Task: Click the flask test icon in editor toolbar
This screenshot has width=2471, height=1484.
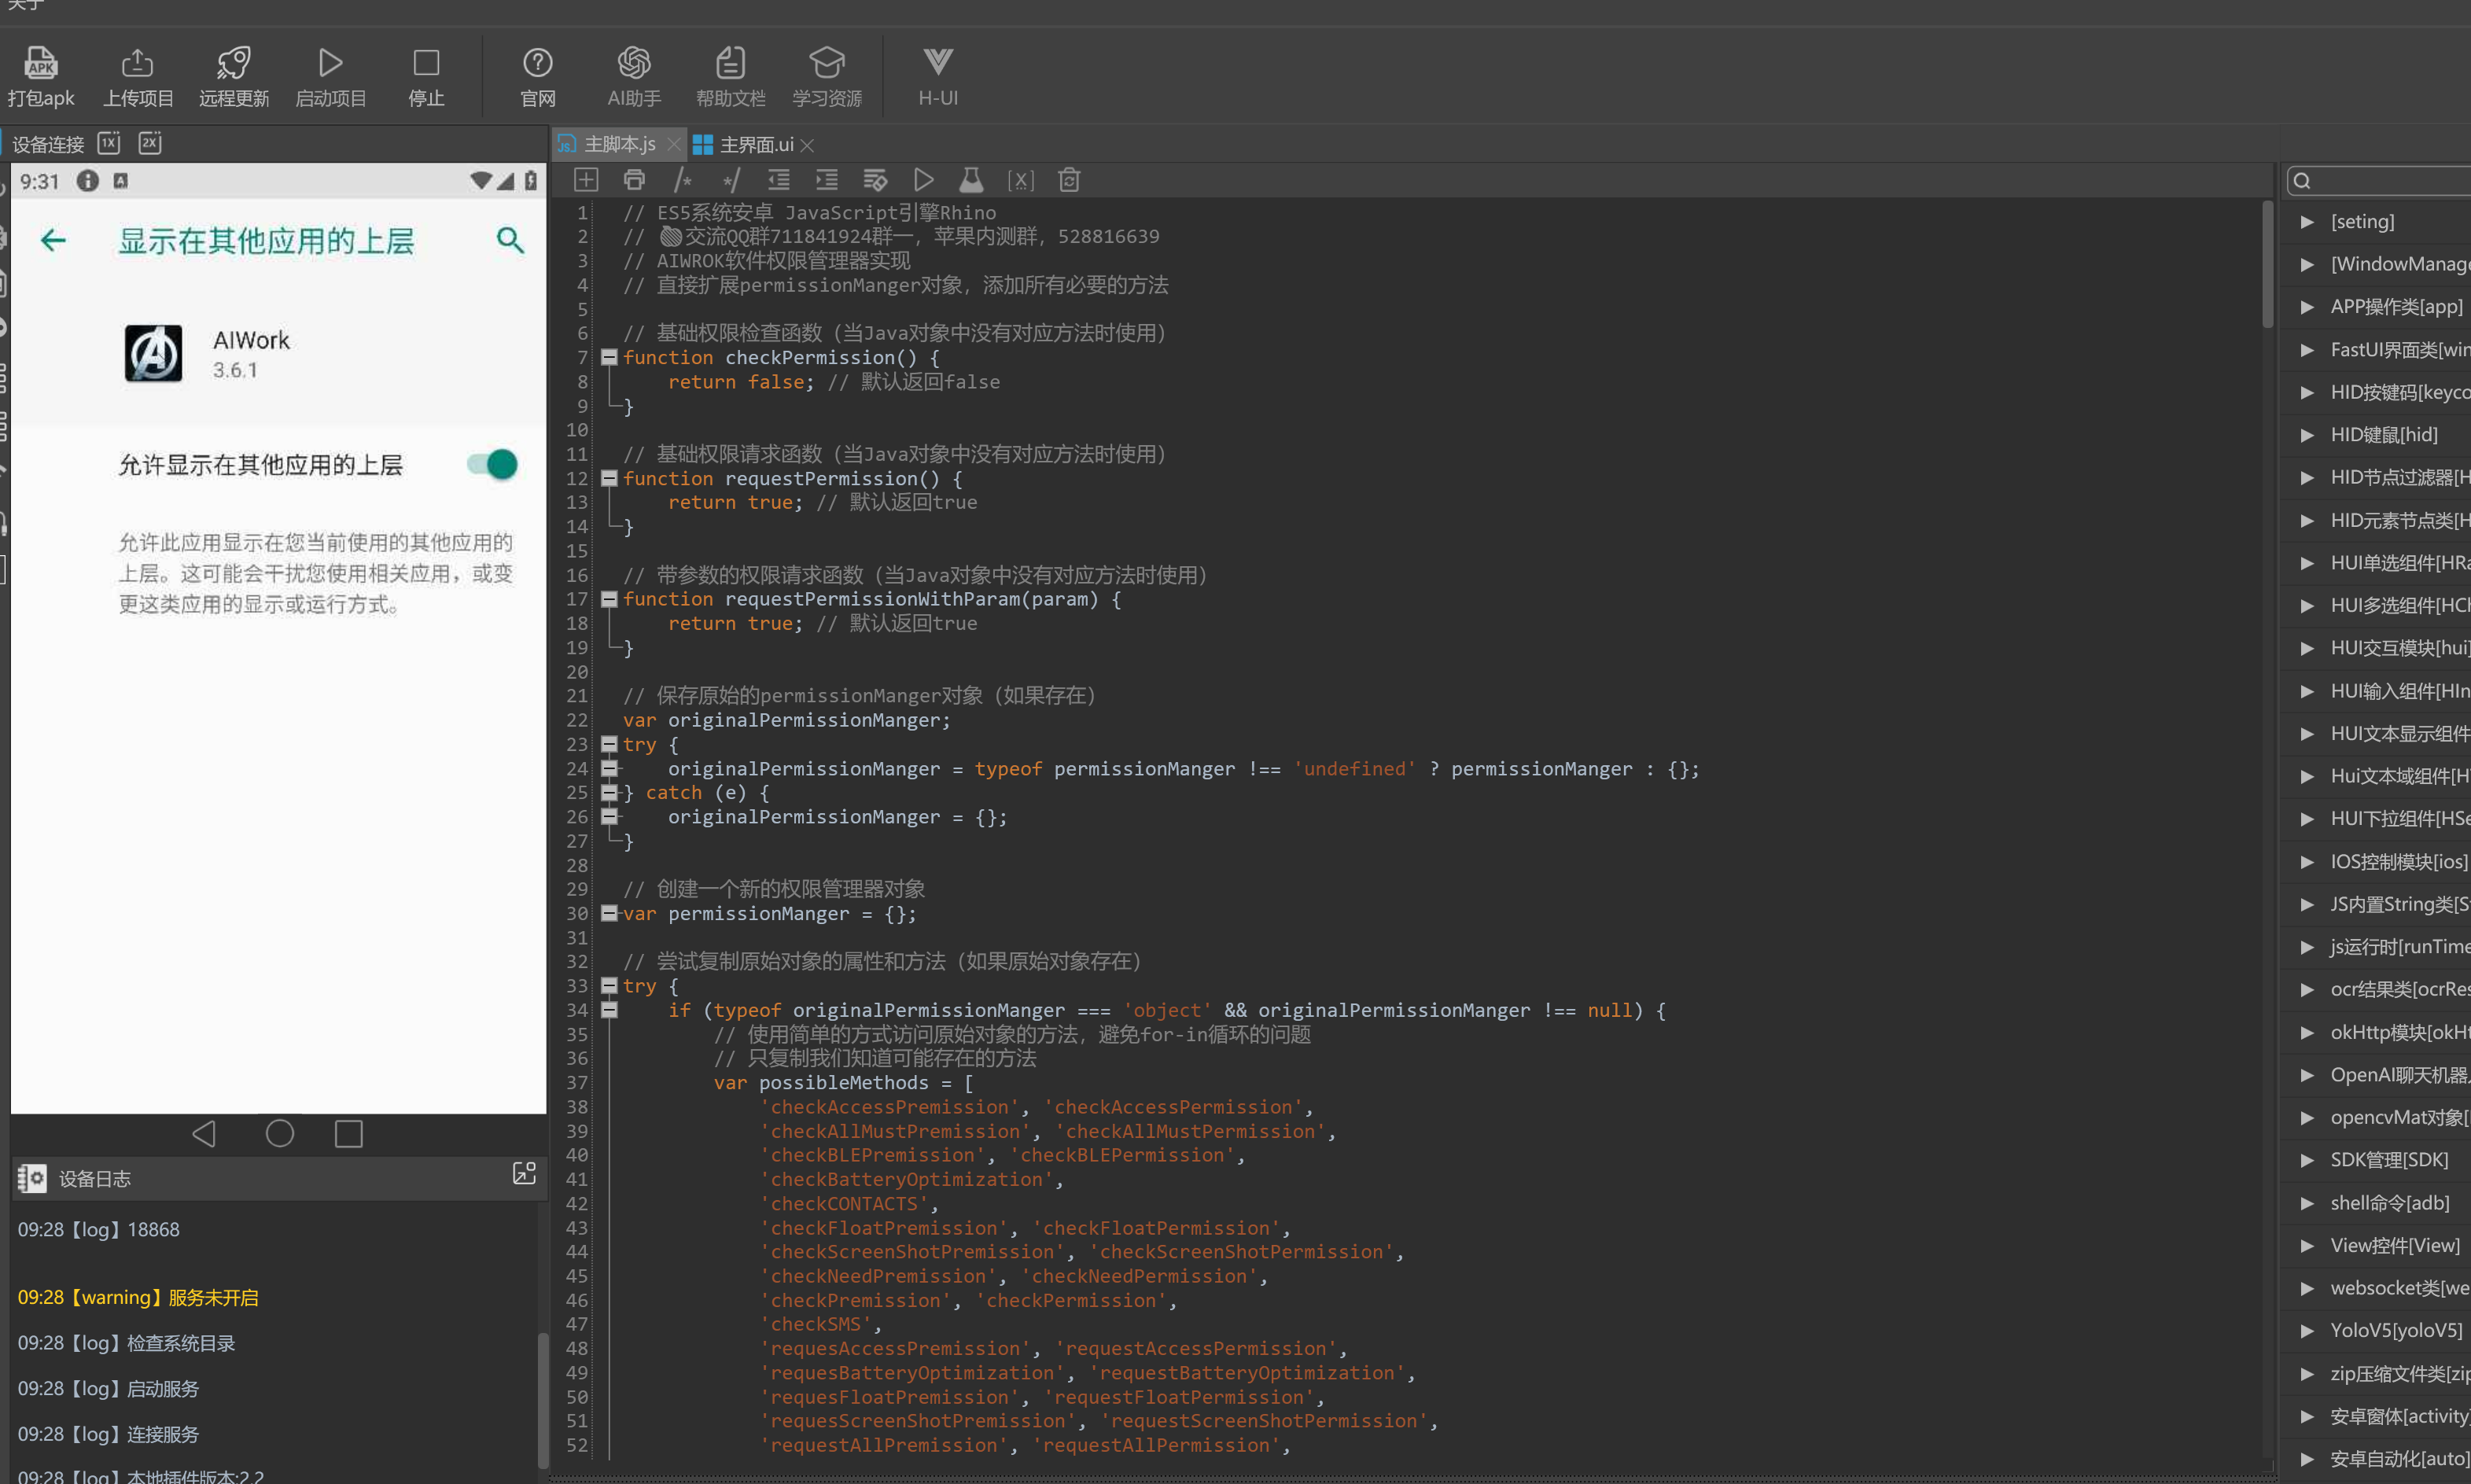Action: pyautogui.click(x=971, y=180)
